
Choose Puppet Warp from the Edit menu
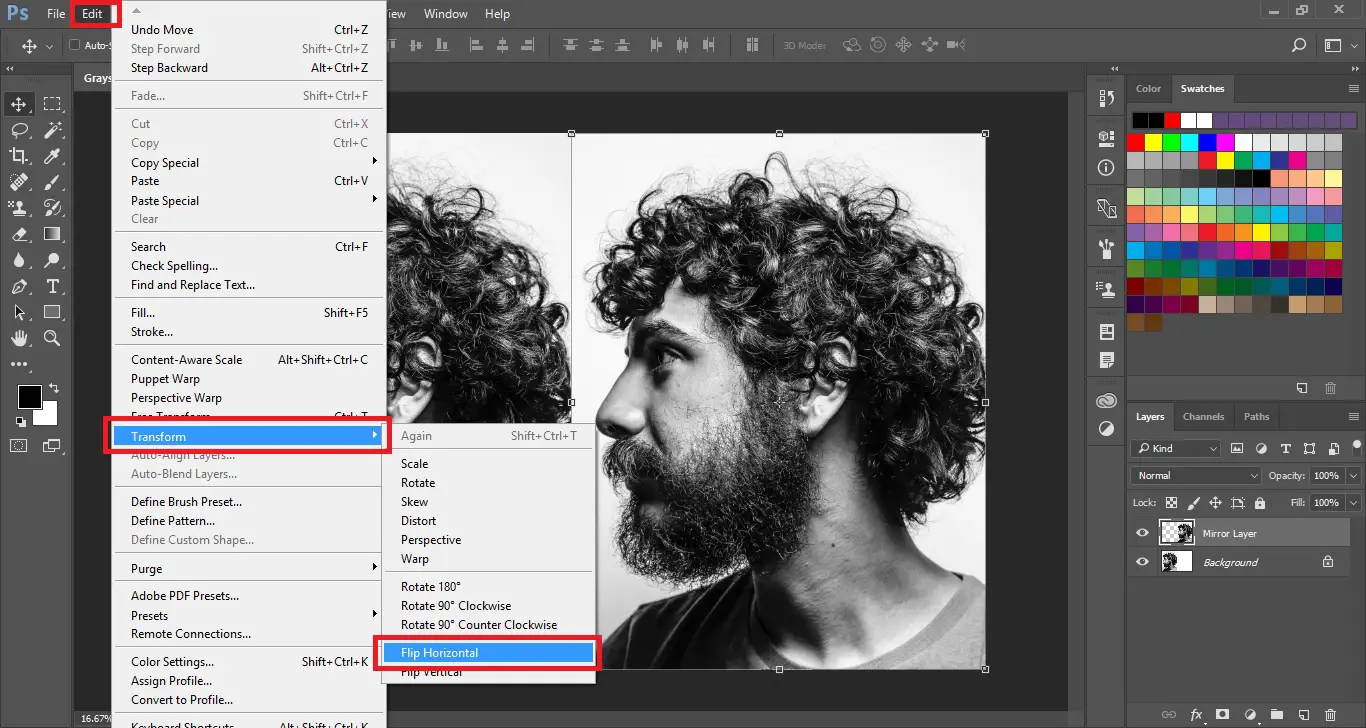pyautogui.click(x=249, y=379)
